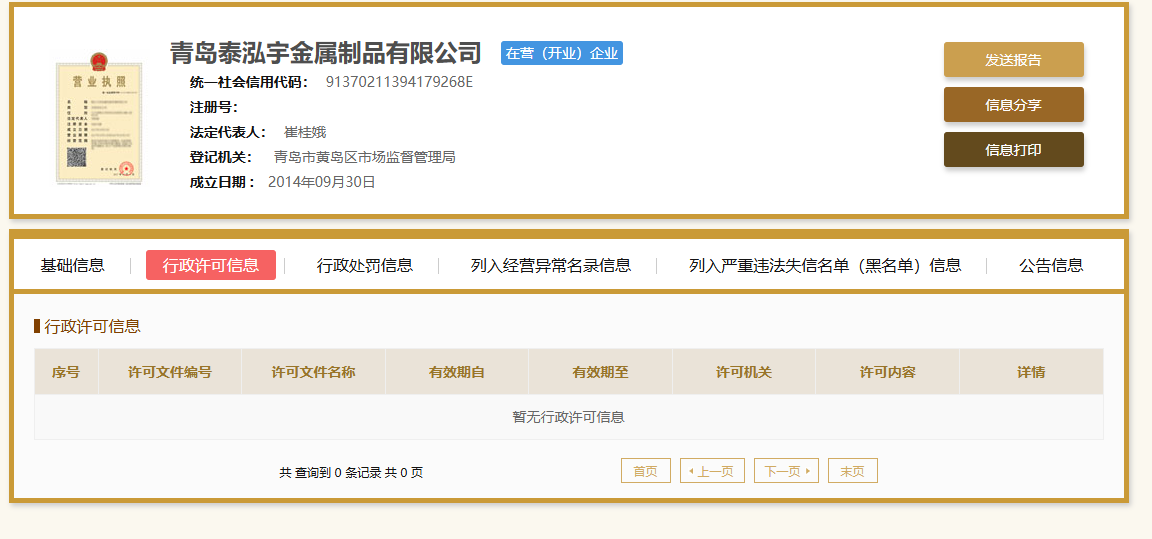Screen dimensions: 1152x539
Task: Click the 统一社会信用代码 label
Action: point(249,82)
